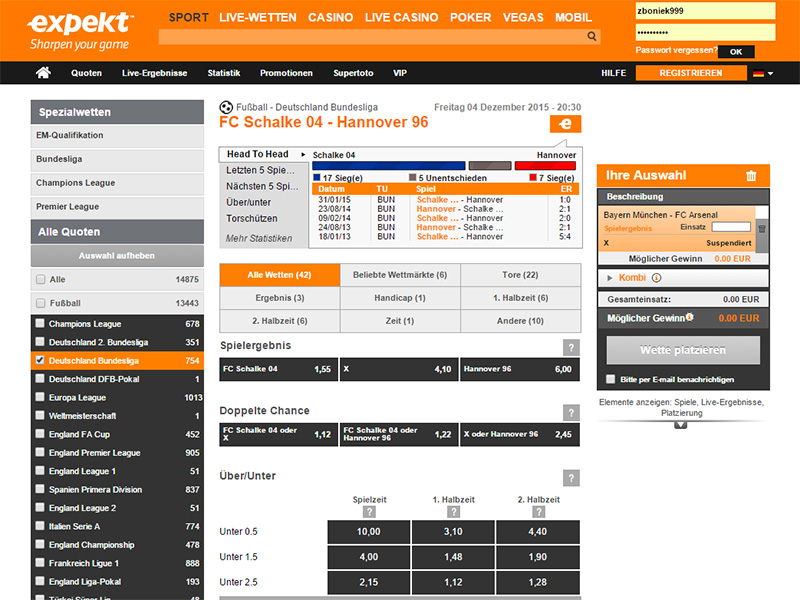
Task: Open the SPORT menu
Action: [x=189, y=18]
